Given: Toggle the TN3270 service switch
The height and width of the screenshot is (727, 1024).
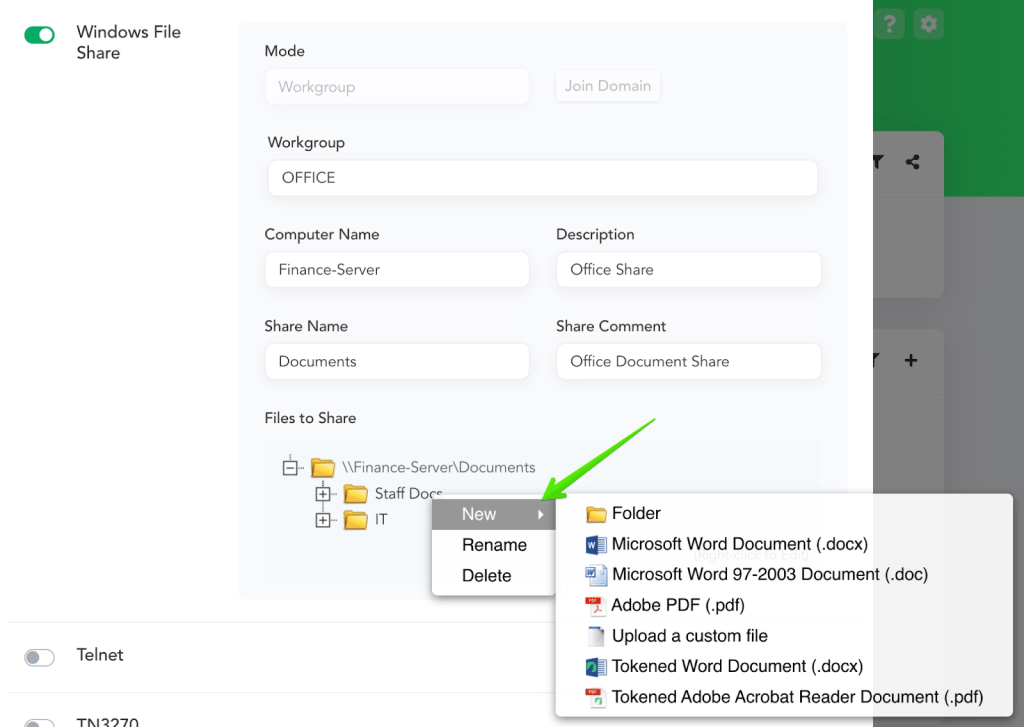Looking at the screenshot, I should click(x=40, y=722).
